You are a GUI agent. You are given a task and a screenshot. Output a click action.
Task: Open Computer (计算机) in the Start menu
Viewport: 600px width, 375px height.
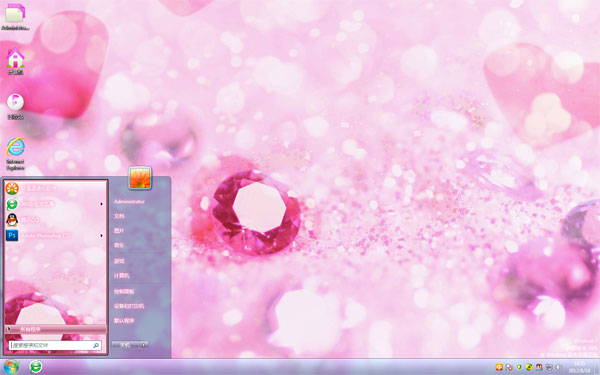pos(122,276)
